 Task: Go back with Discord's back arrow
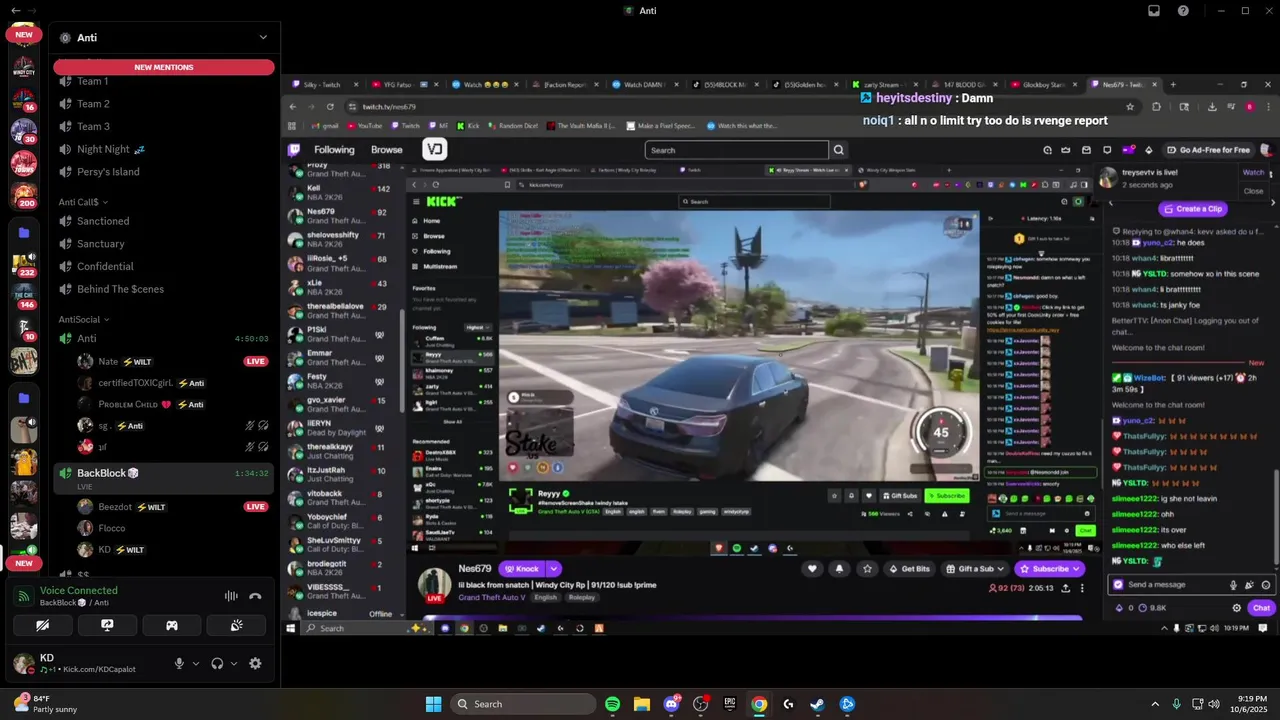tap(14, 10)
